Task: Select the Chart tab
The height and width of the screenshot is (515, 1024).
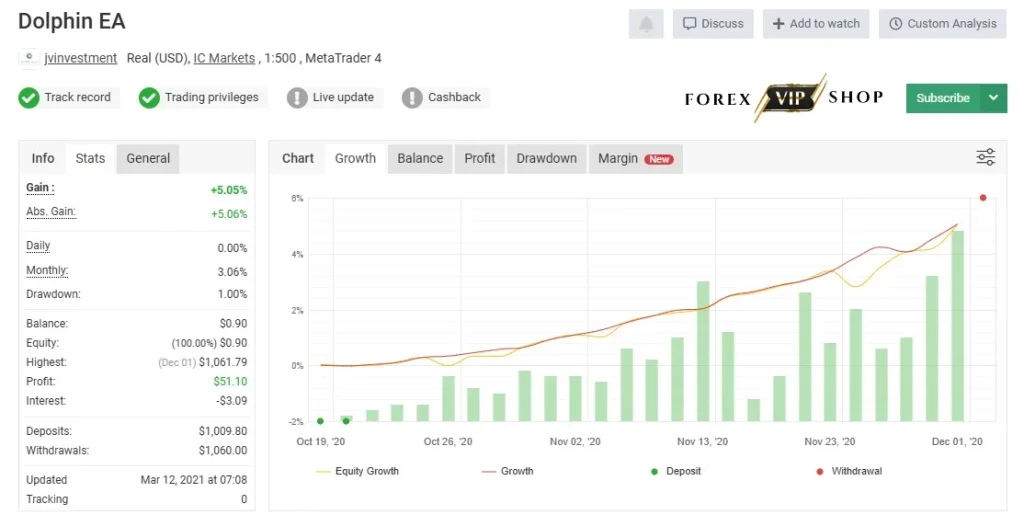Action: [x=298, y=159]
